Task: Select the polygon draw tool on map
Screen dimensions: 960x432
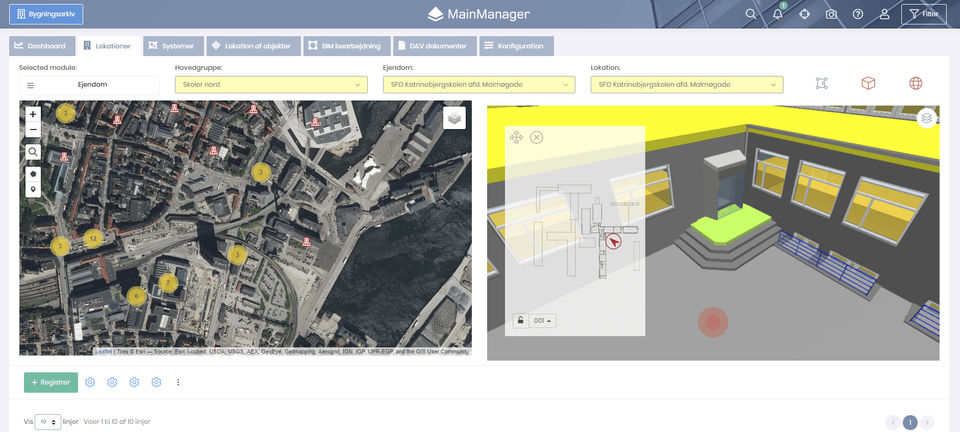Action: [33, 173]
